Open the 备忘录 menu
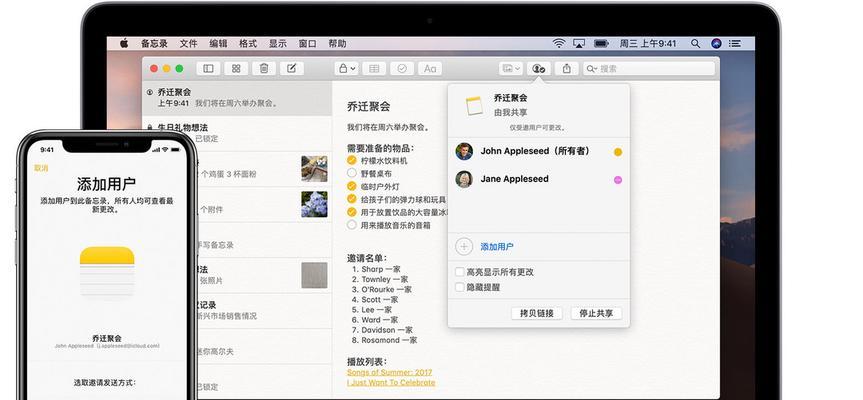 [154, 43]
